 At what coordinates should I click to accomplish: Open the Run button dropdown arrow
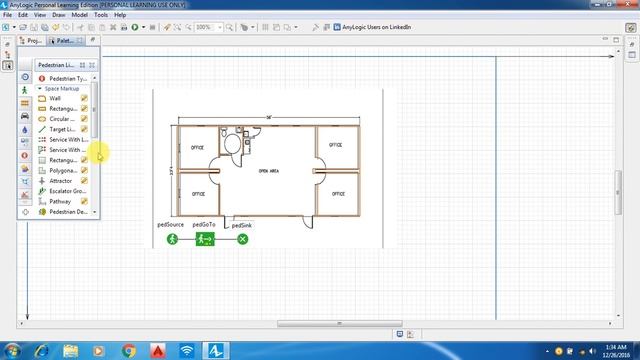143,27
